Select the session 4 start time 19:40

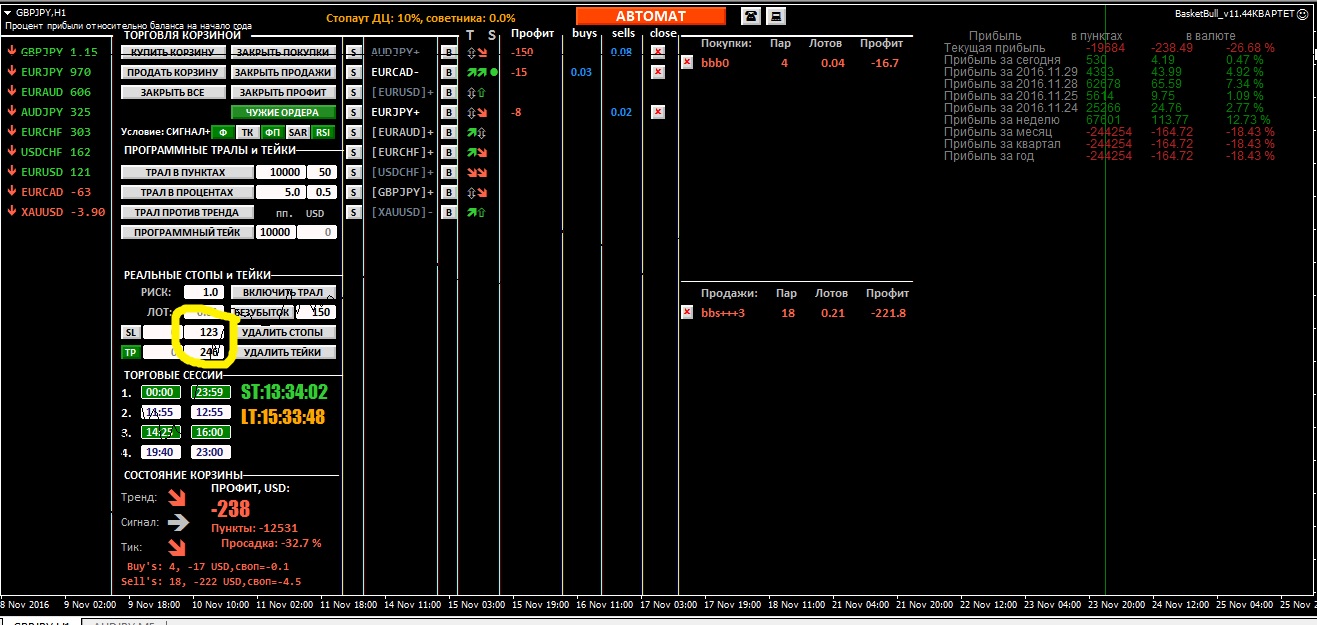point(160,452)
